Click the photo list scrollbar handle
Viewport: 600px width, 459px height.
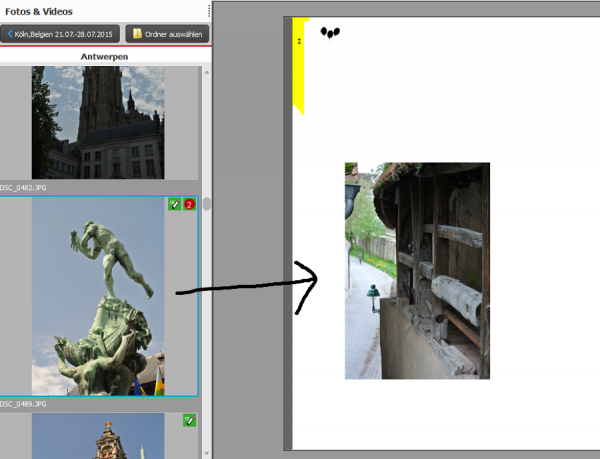click(207, 203)
